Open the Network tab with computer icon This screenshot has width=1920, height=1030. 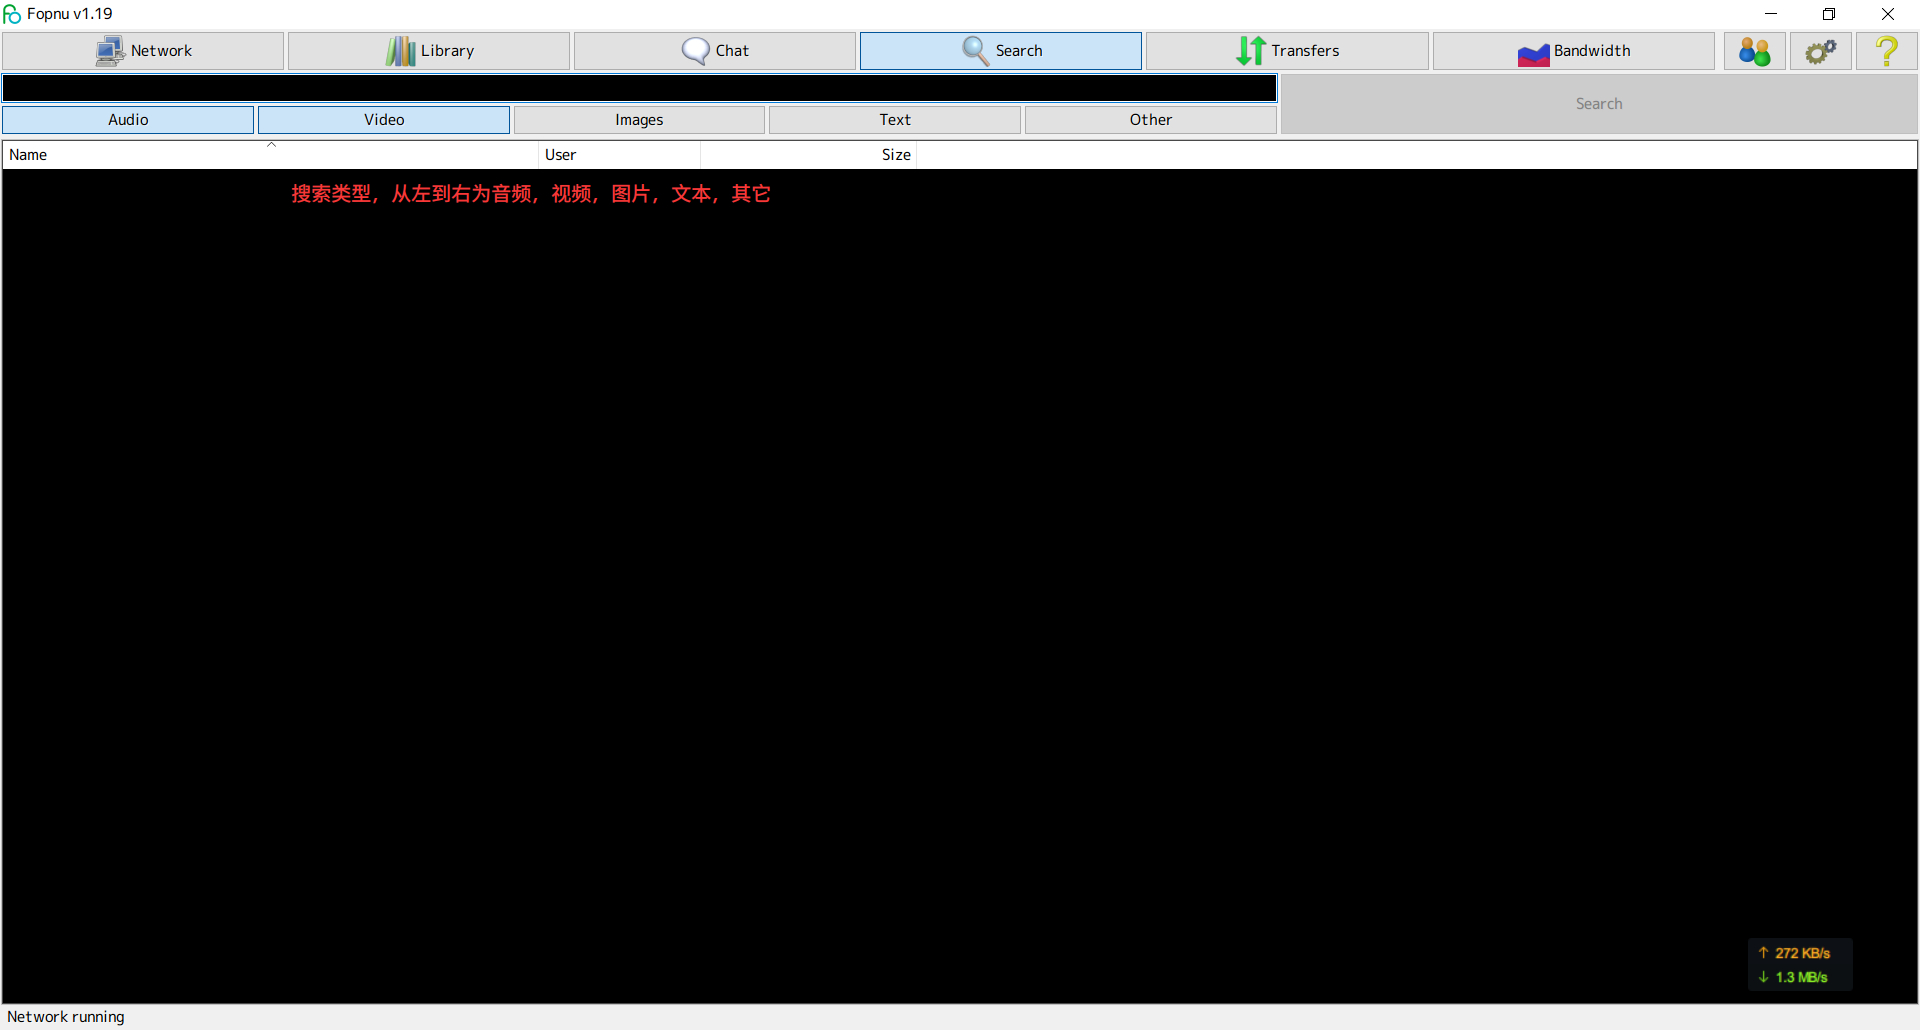(x=143, y=51)
